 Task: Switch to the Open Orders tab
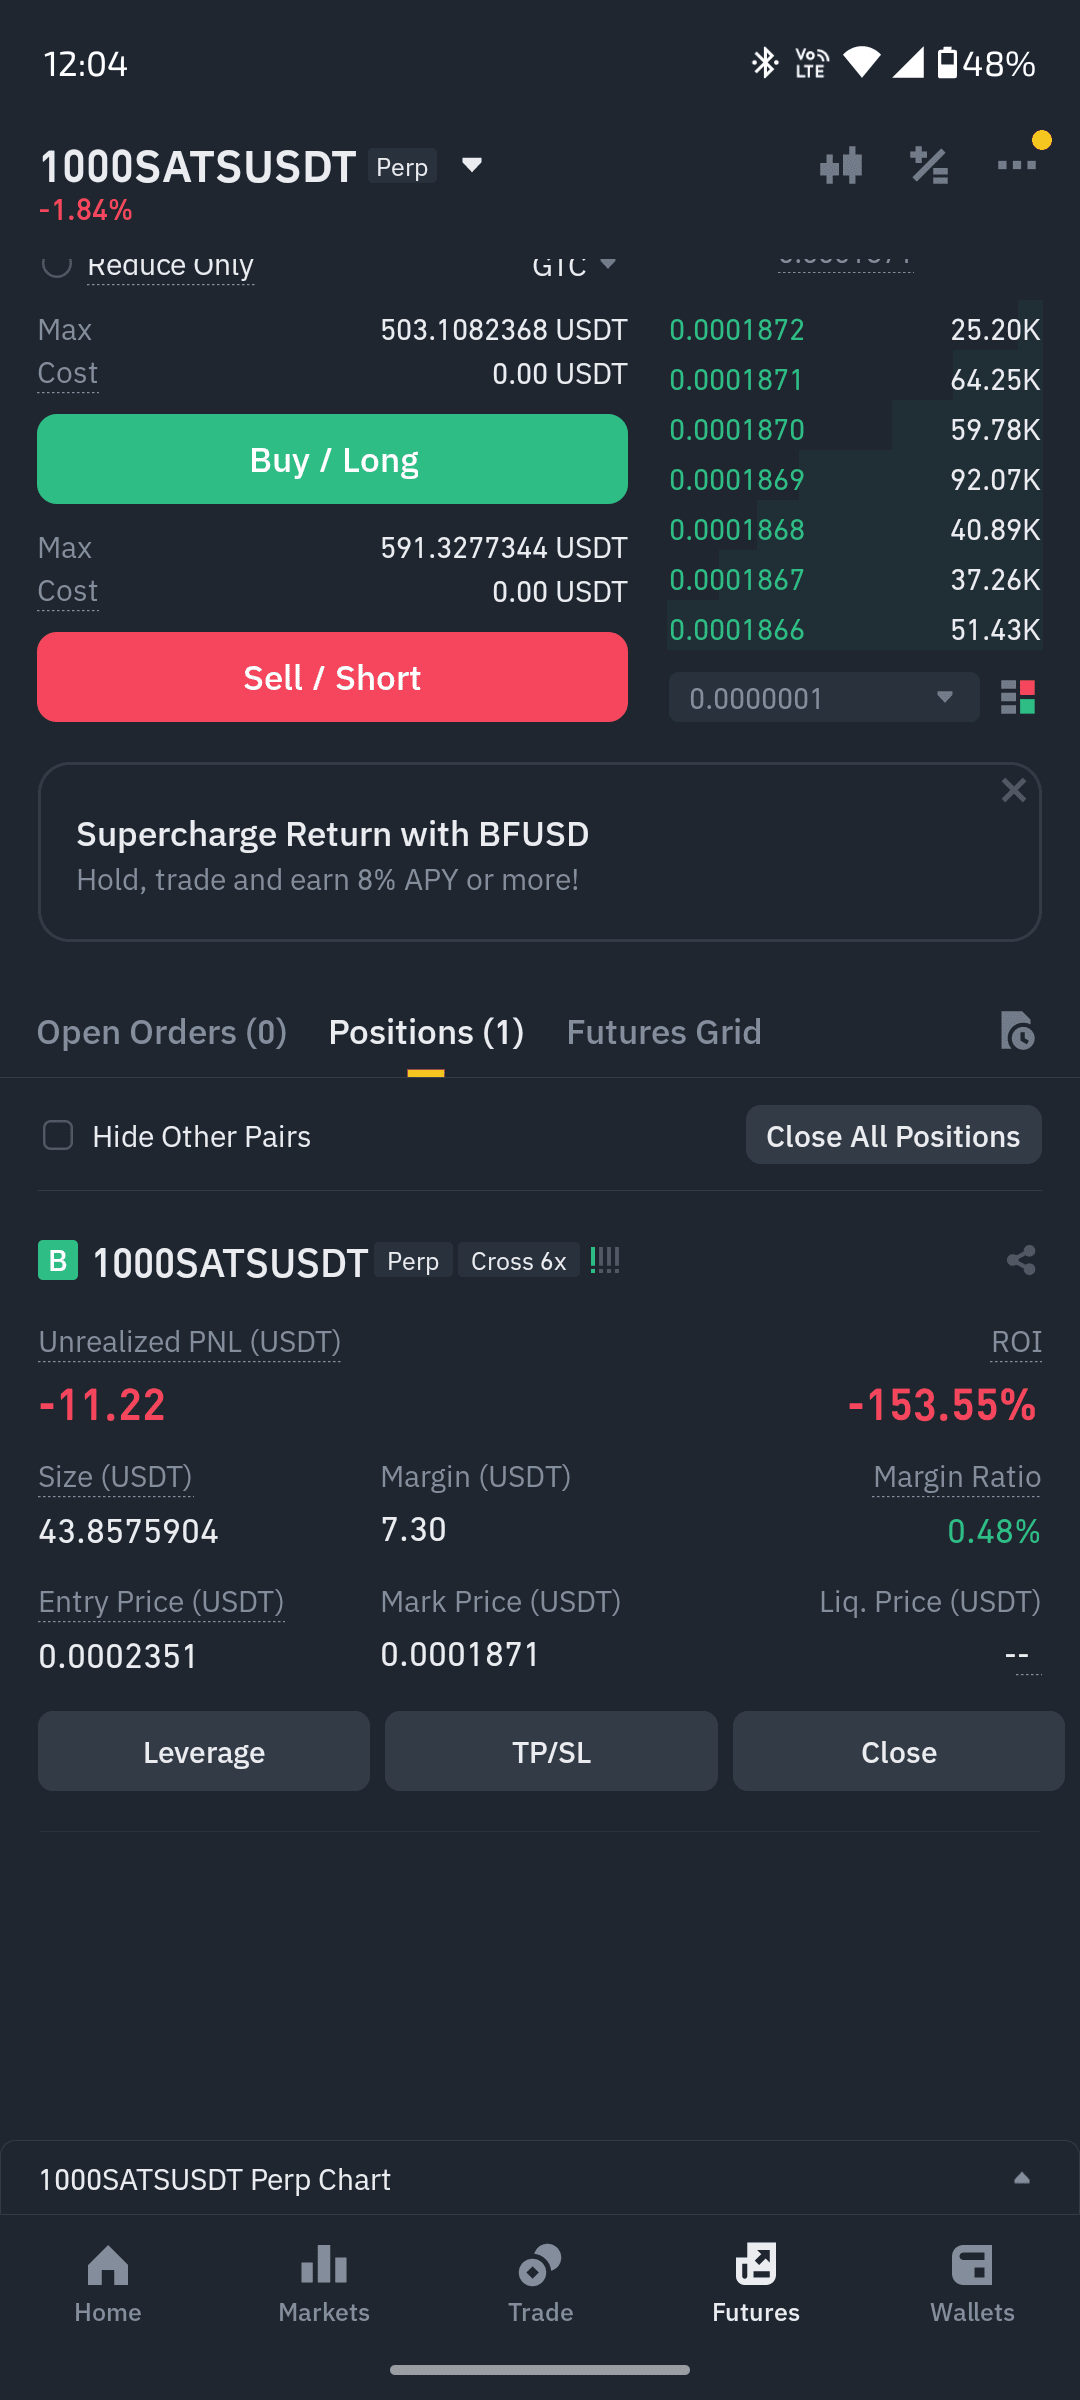[x=162, y=1032]
